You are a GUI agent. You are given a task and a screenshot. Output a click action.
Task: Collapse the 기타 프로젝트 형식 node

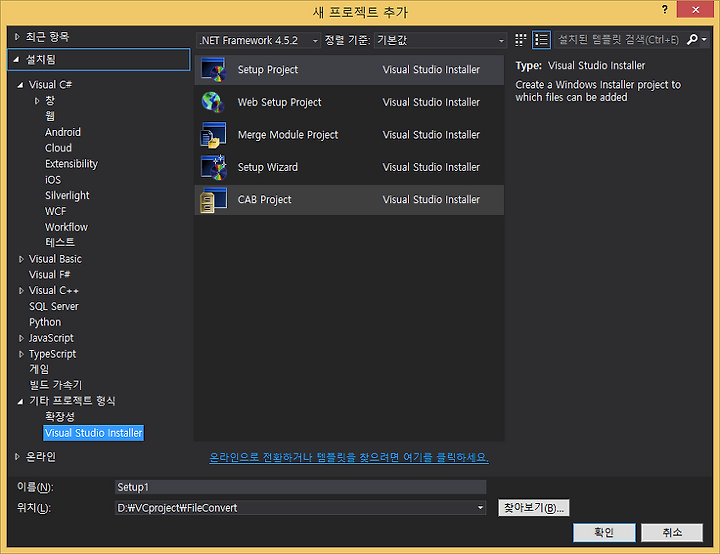tap(20, 401)
